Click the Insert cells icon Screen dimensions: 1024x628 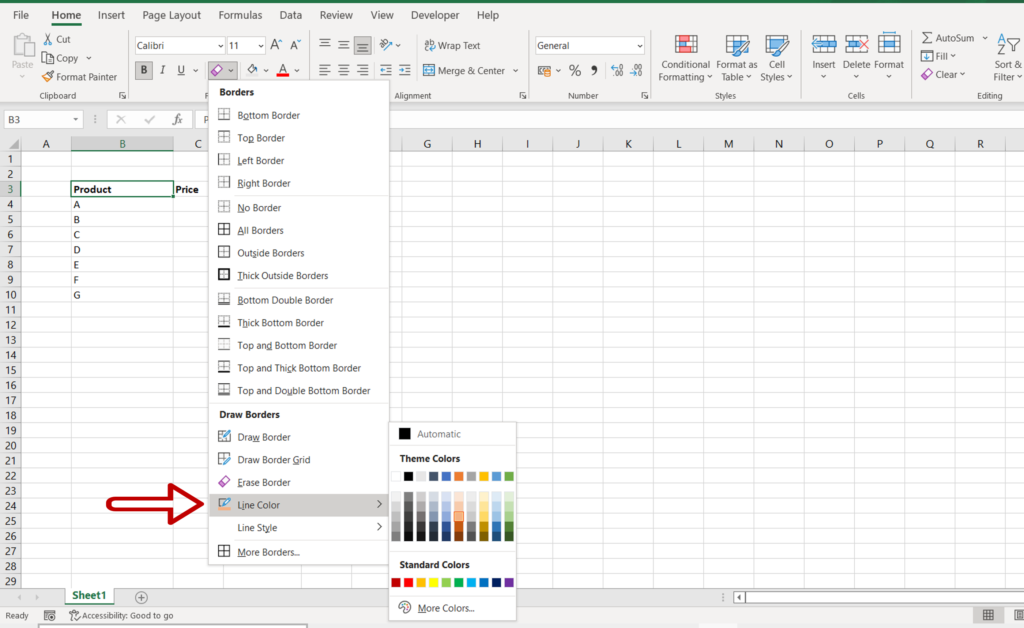(824, 45)
